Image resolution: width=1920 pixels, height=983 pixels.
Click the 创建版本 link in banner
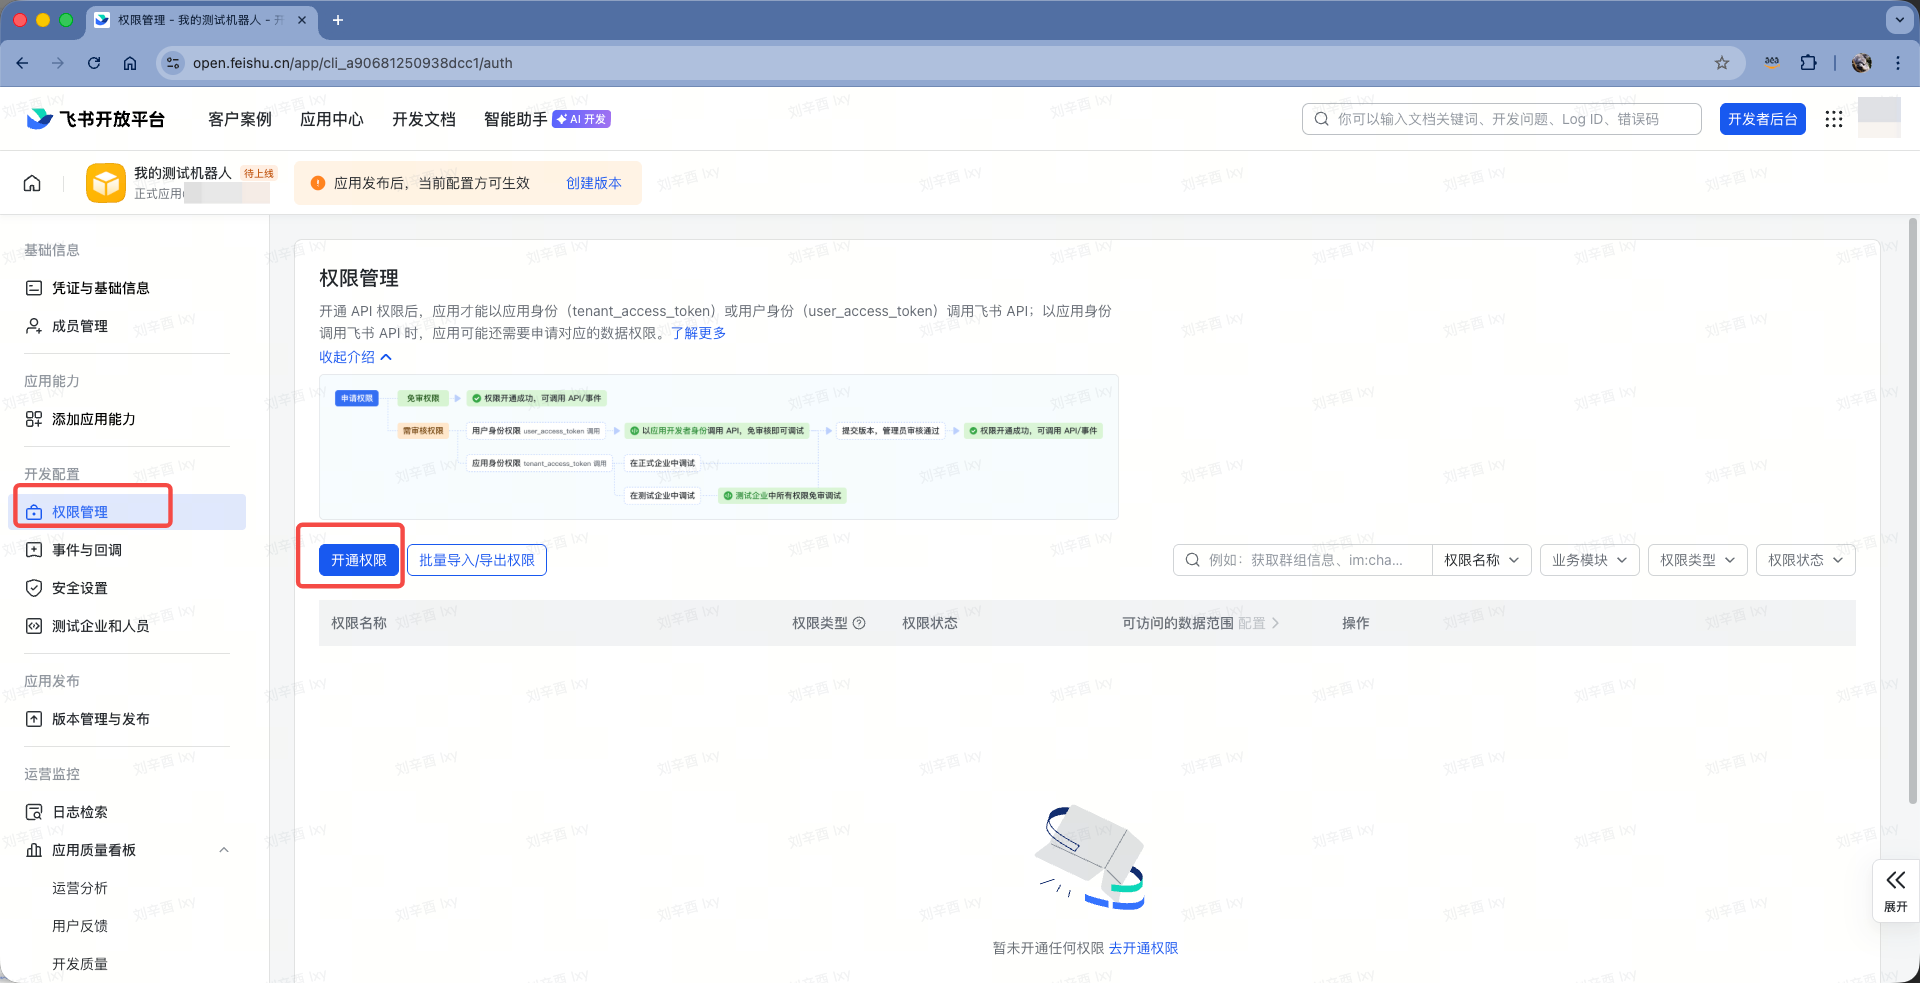pos(593,183)
